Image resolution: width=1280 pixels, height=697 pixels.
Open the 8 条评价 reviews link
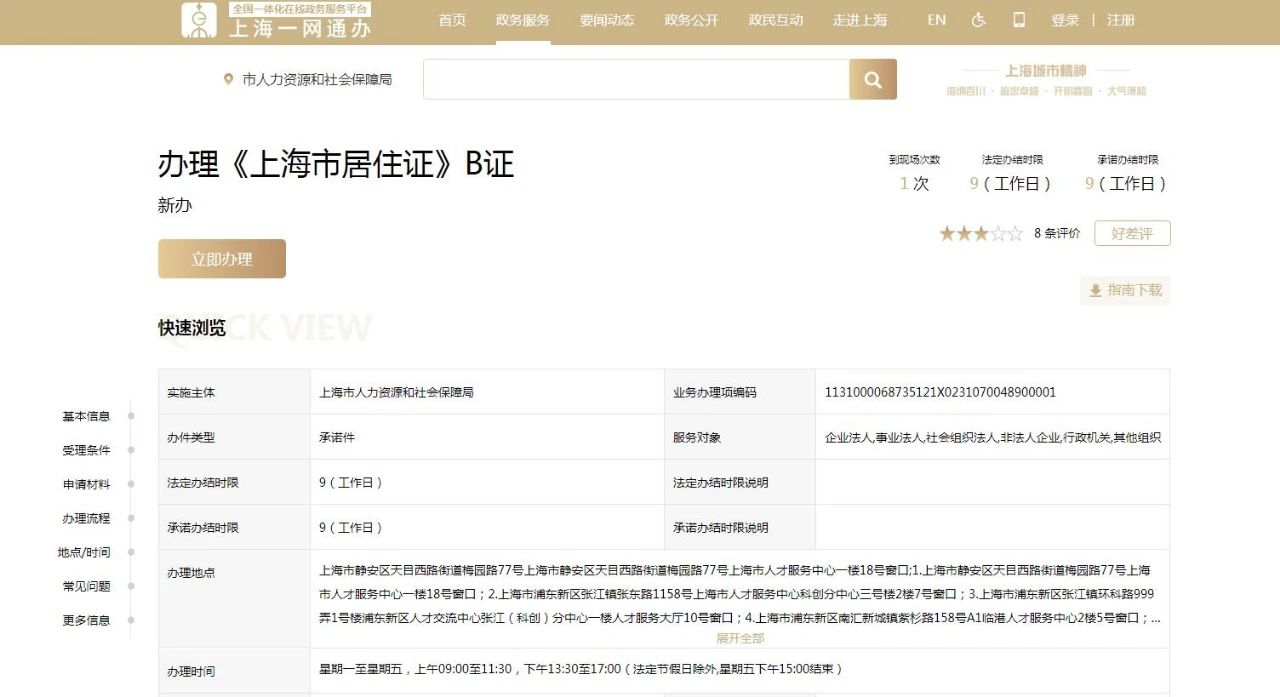click(x=1057, y=233)
